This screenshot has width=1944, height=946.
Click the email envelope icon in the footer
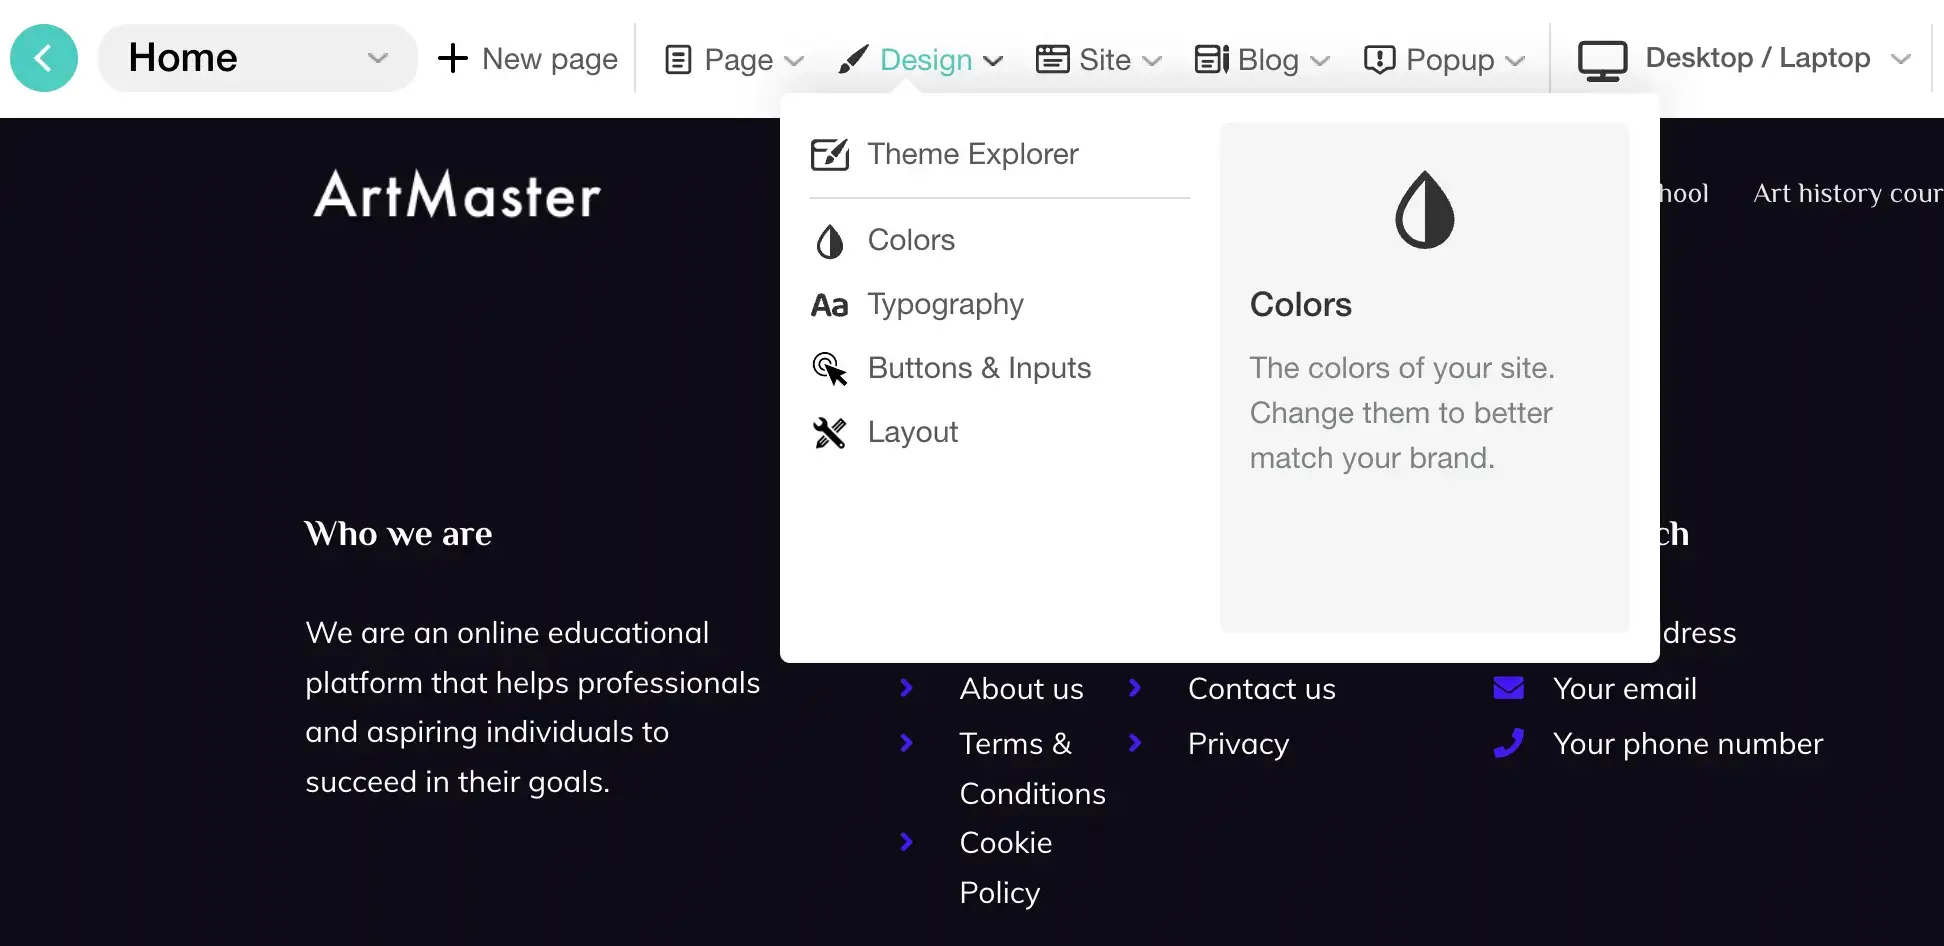pos(1509,688)
